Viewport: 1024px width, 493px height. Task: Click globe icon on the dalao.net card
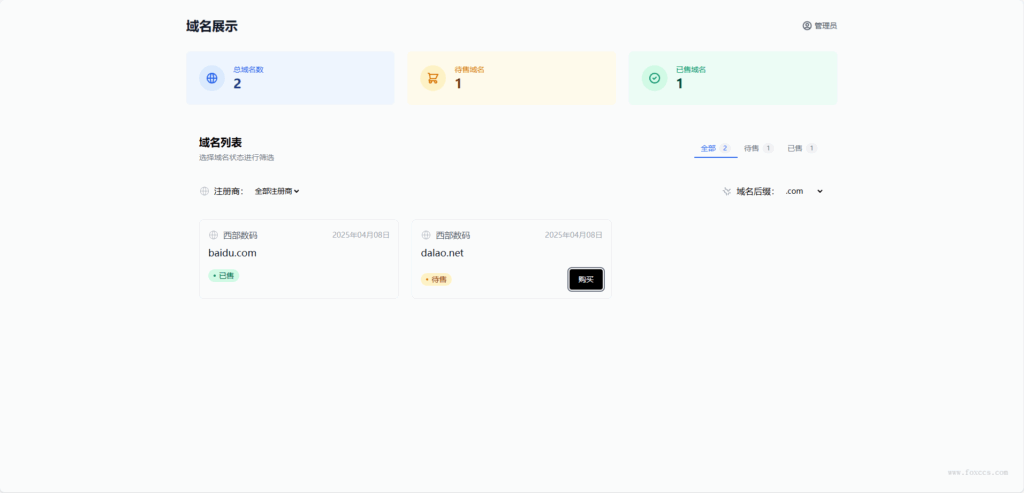point(426,235)
